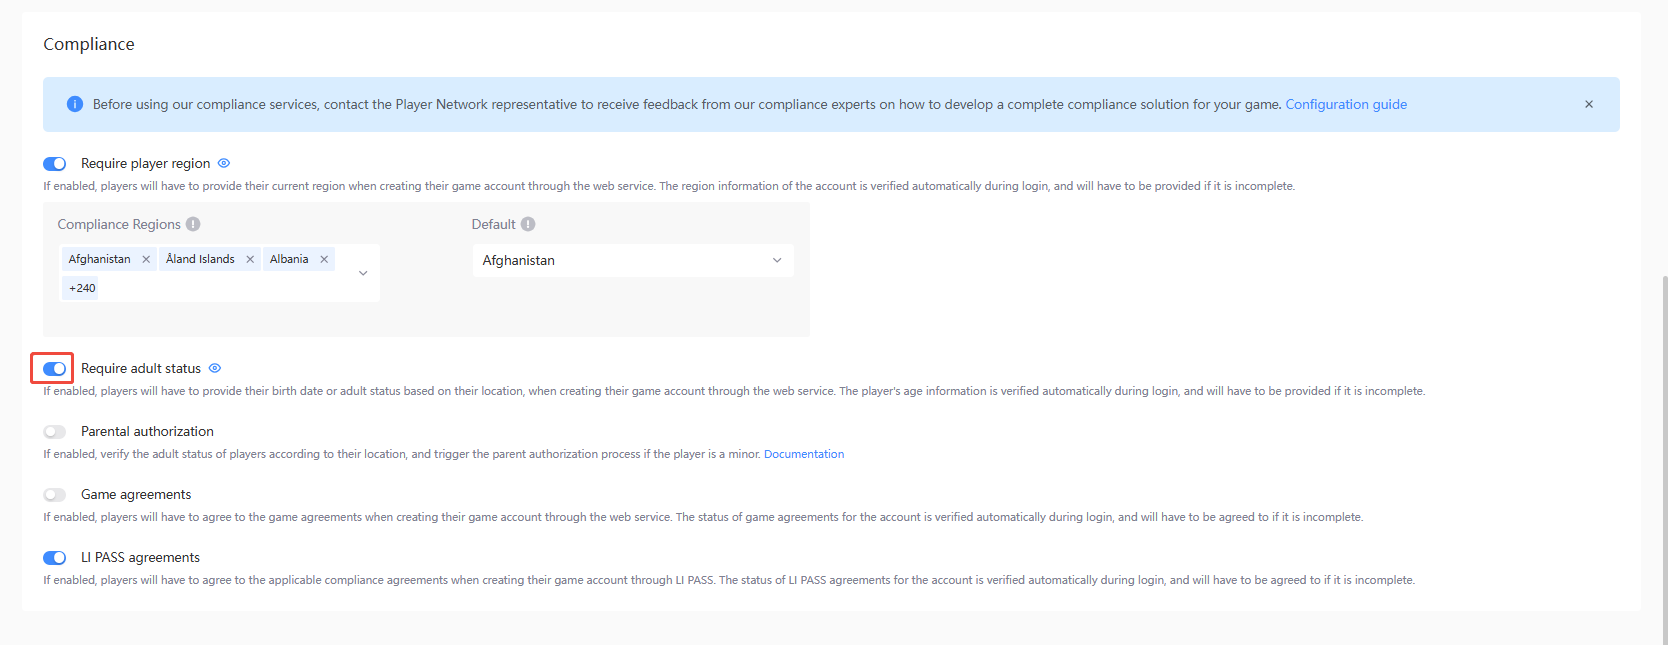Enable the Parental authorization toggle
The image size is (1668, 645).
[x=55, y=432]
